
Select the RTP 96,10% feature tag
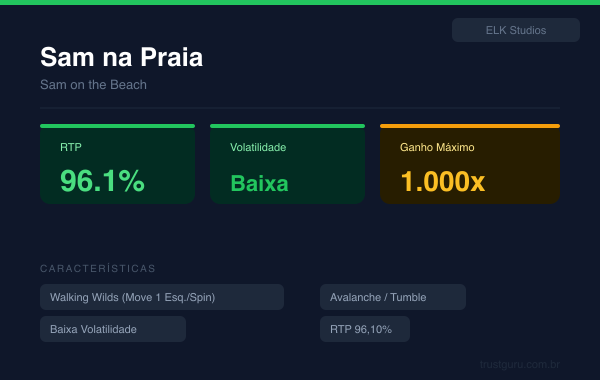click(365, 329)
